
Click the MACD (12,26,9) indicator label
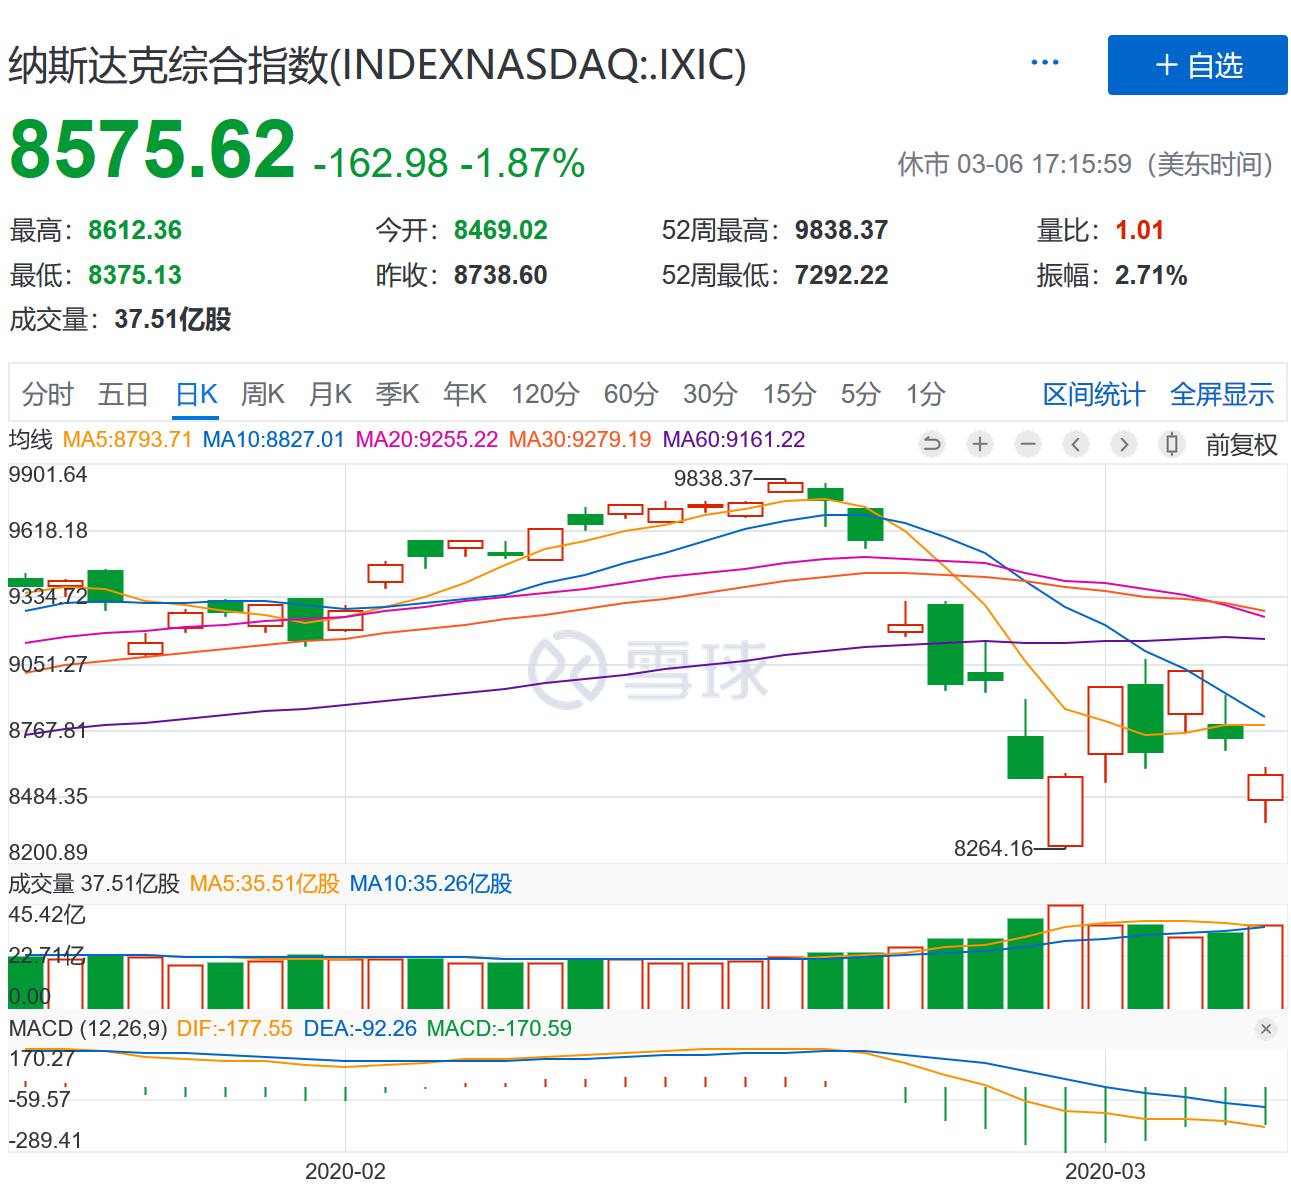pos(88,1029)
